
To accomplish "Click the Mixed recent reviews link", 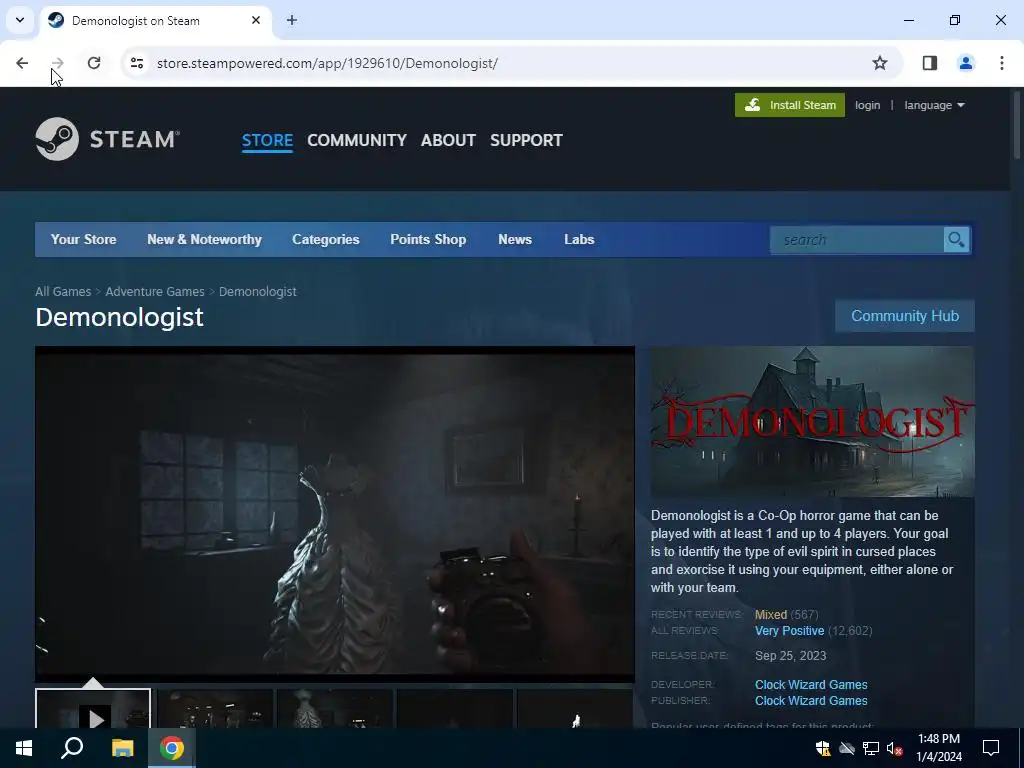I will pyautogui.click(x=771, y=615).
